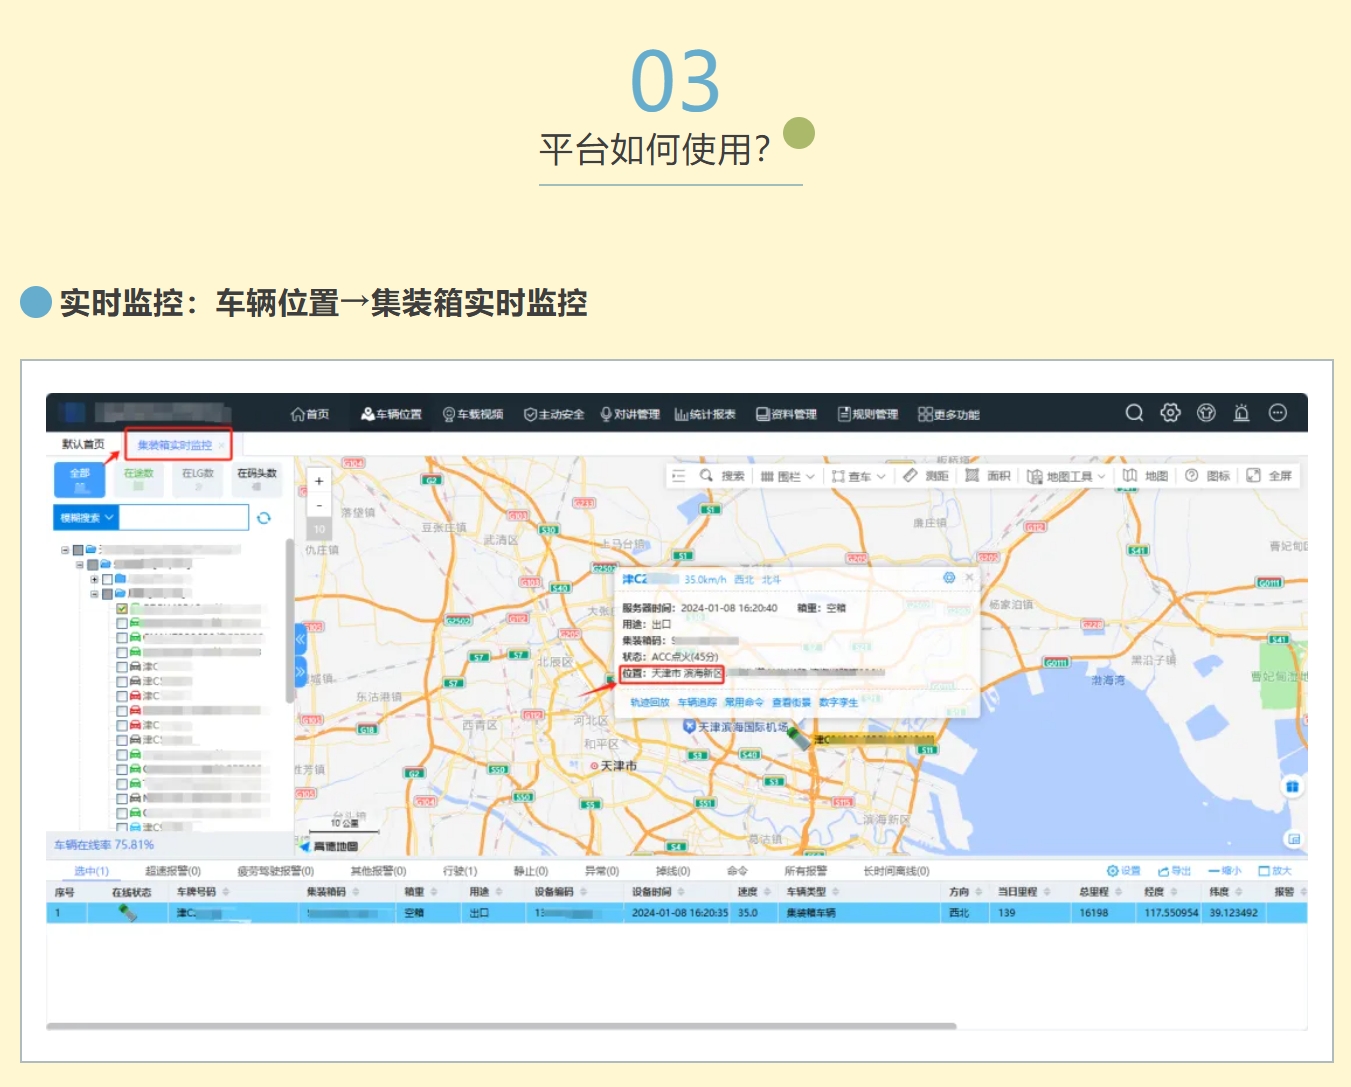Open the 模糊搜索 search type dropdown
The height and width of the screenshot is (1087, 1351).
[86, 518]
